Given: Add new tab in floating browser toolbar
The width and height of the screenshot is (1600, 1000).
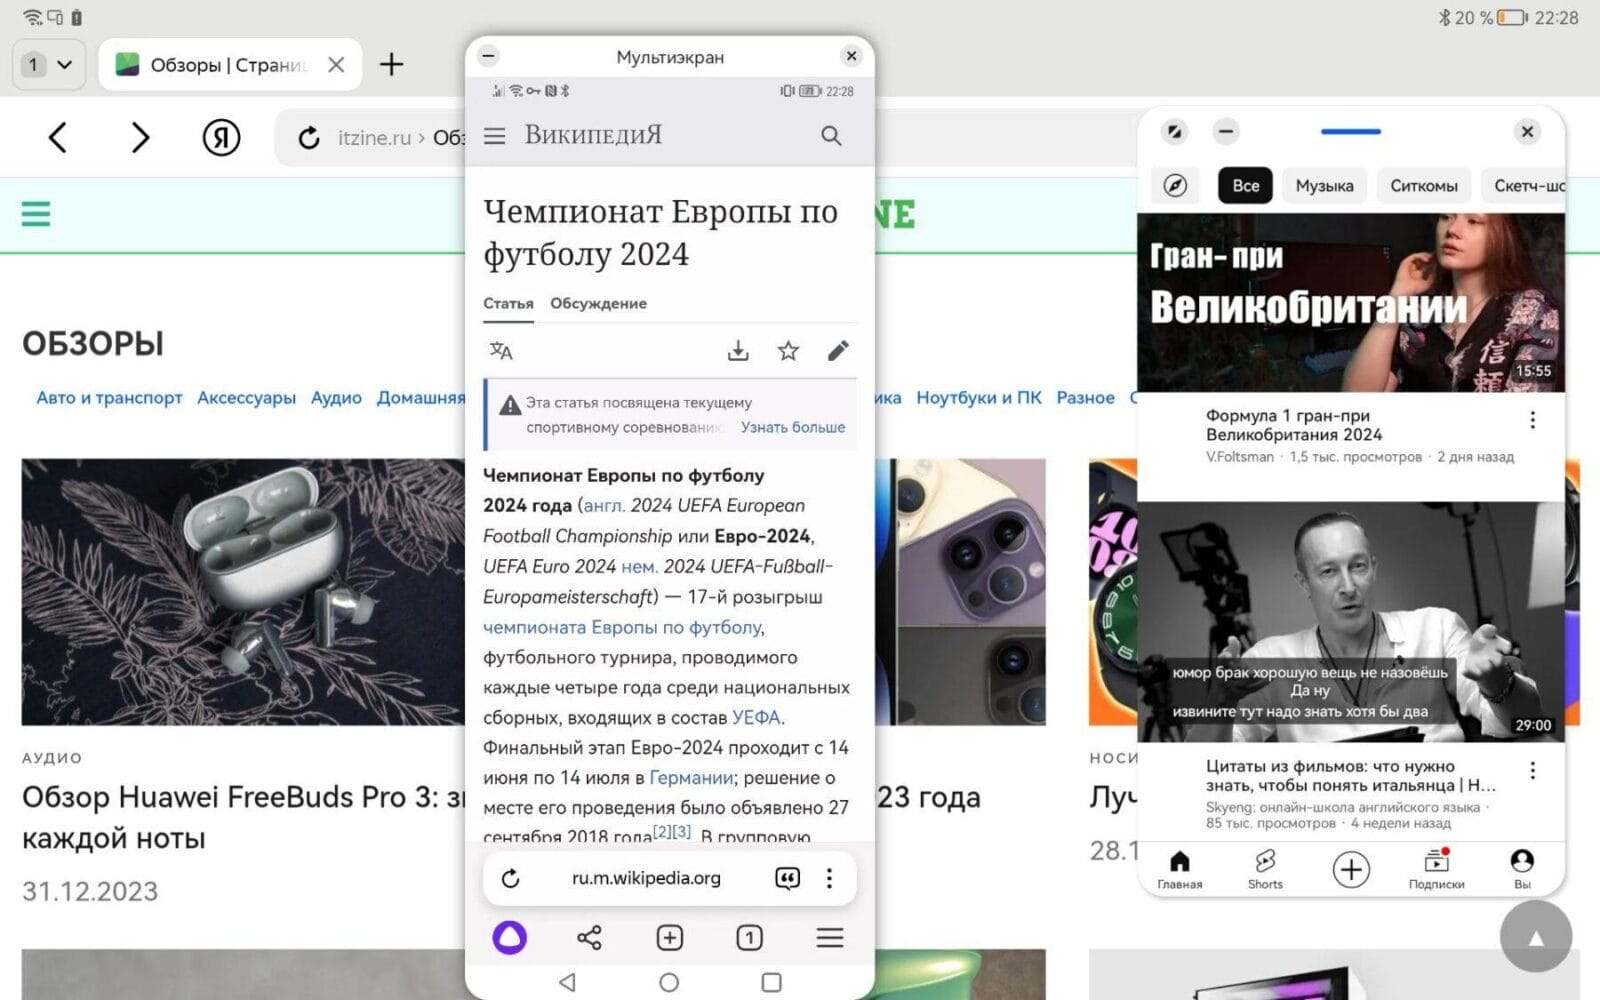Looking at the screenshot, I should (x=670, y=937).
